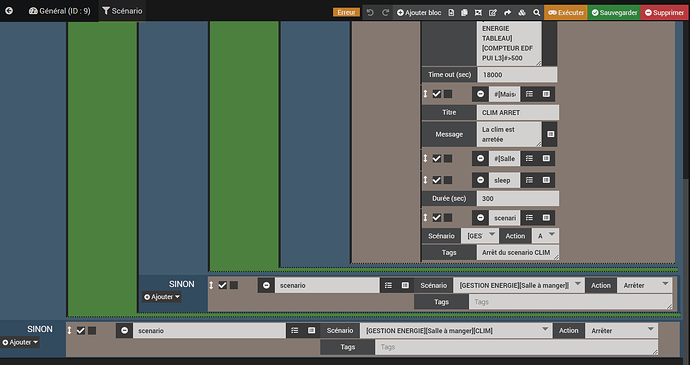Open the Action dropdown showing A
This screenshot has width=690, height=365.
coord(545,236)
